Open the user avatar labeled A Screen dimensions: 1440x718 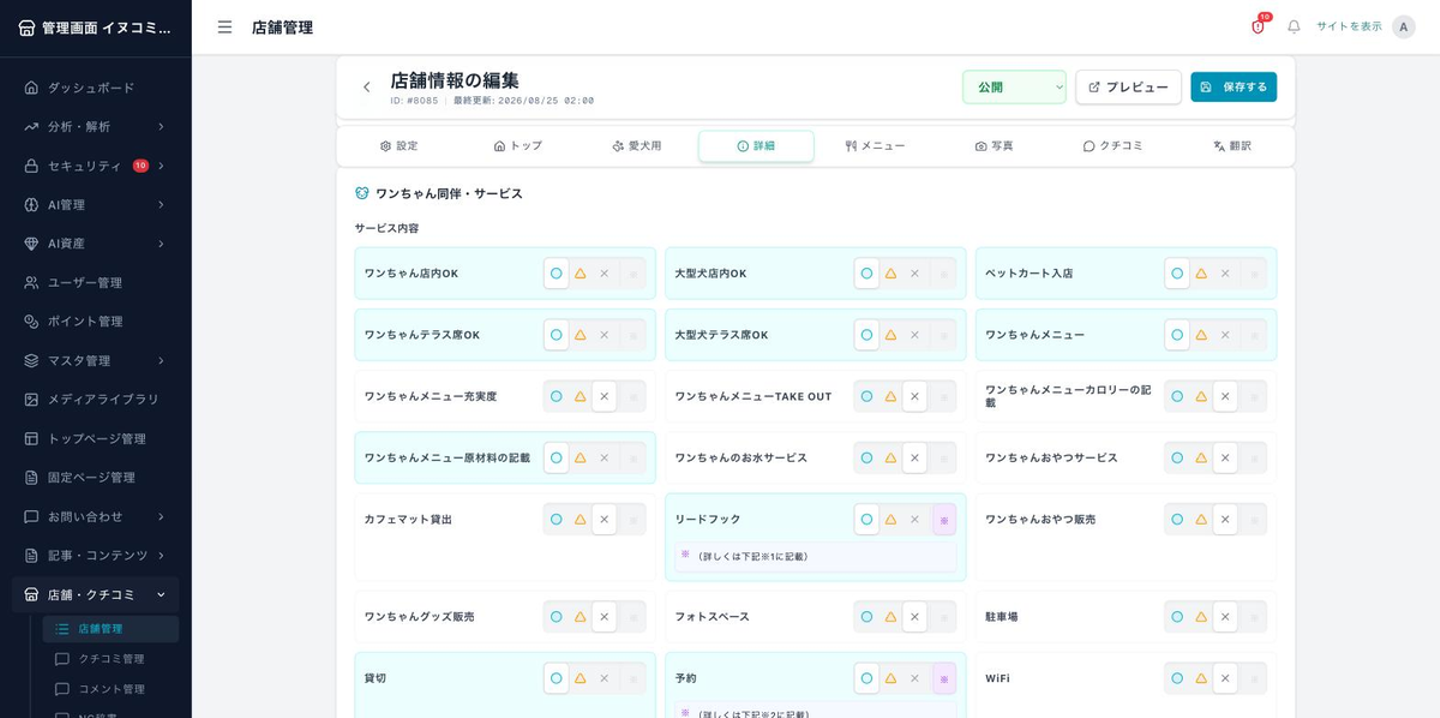(1404, 27)
